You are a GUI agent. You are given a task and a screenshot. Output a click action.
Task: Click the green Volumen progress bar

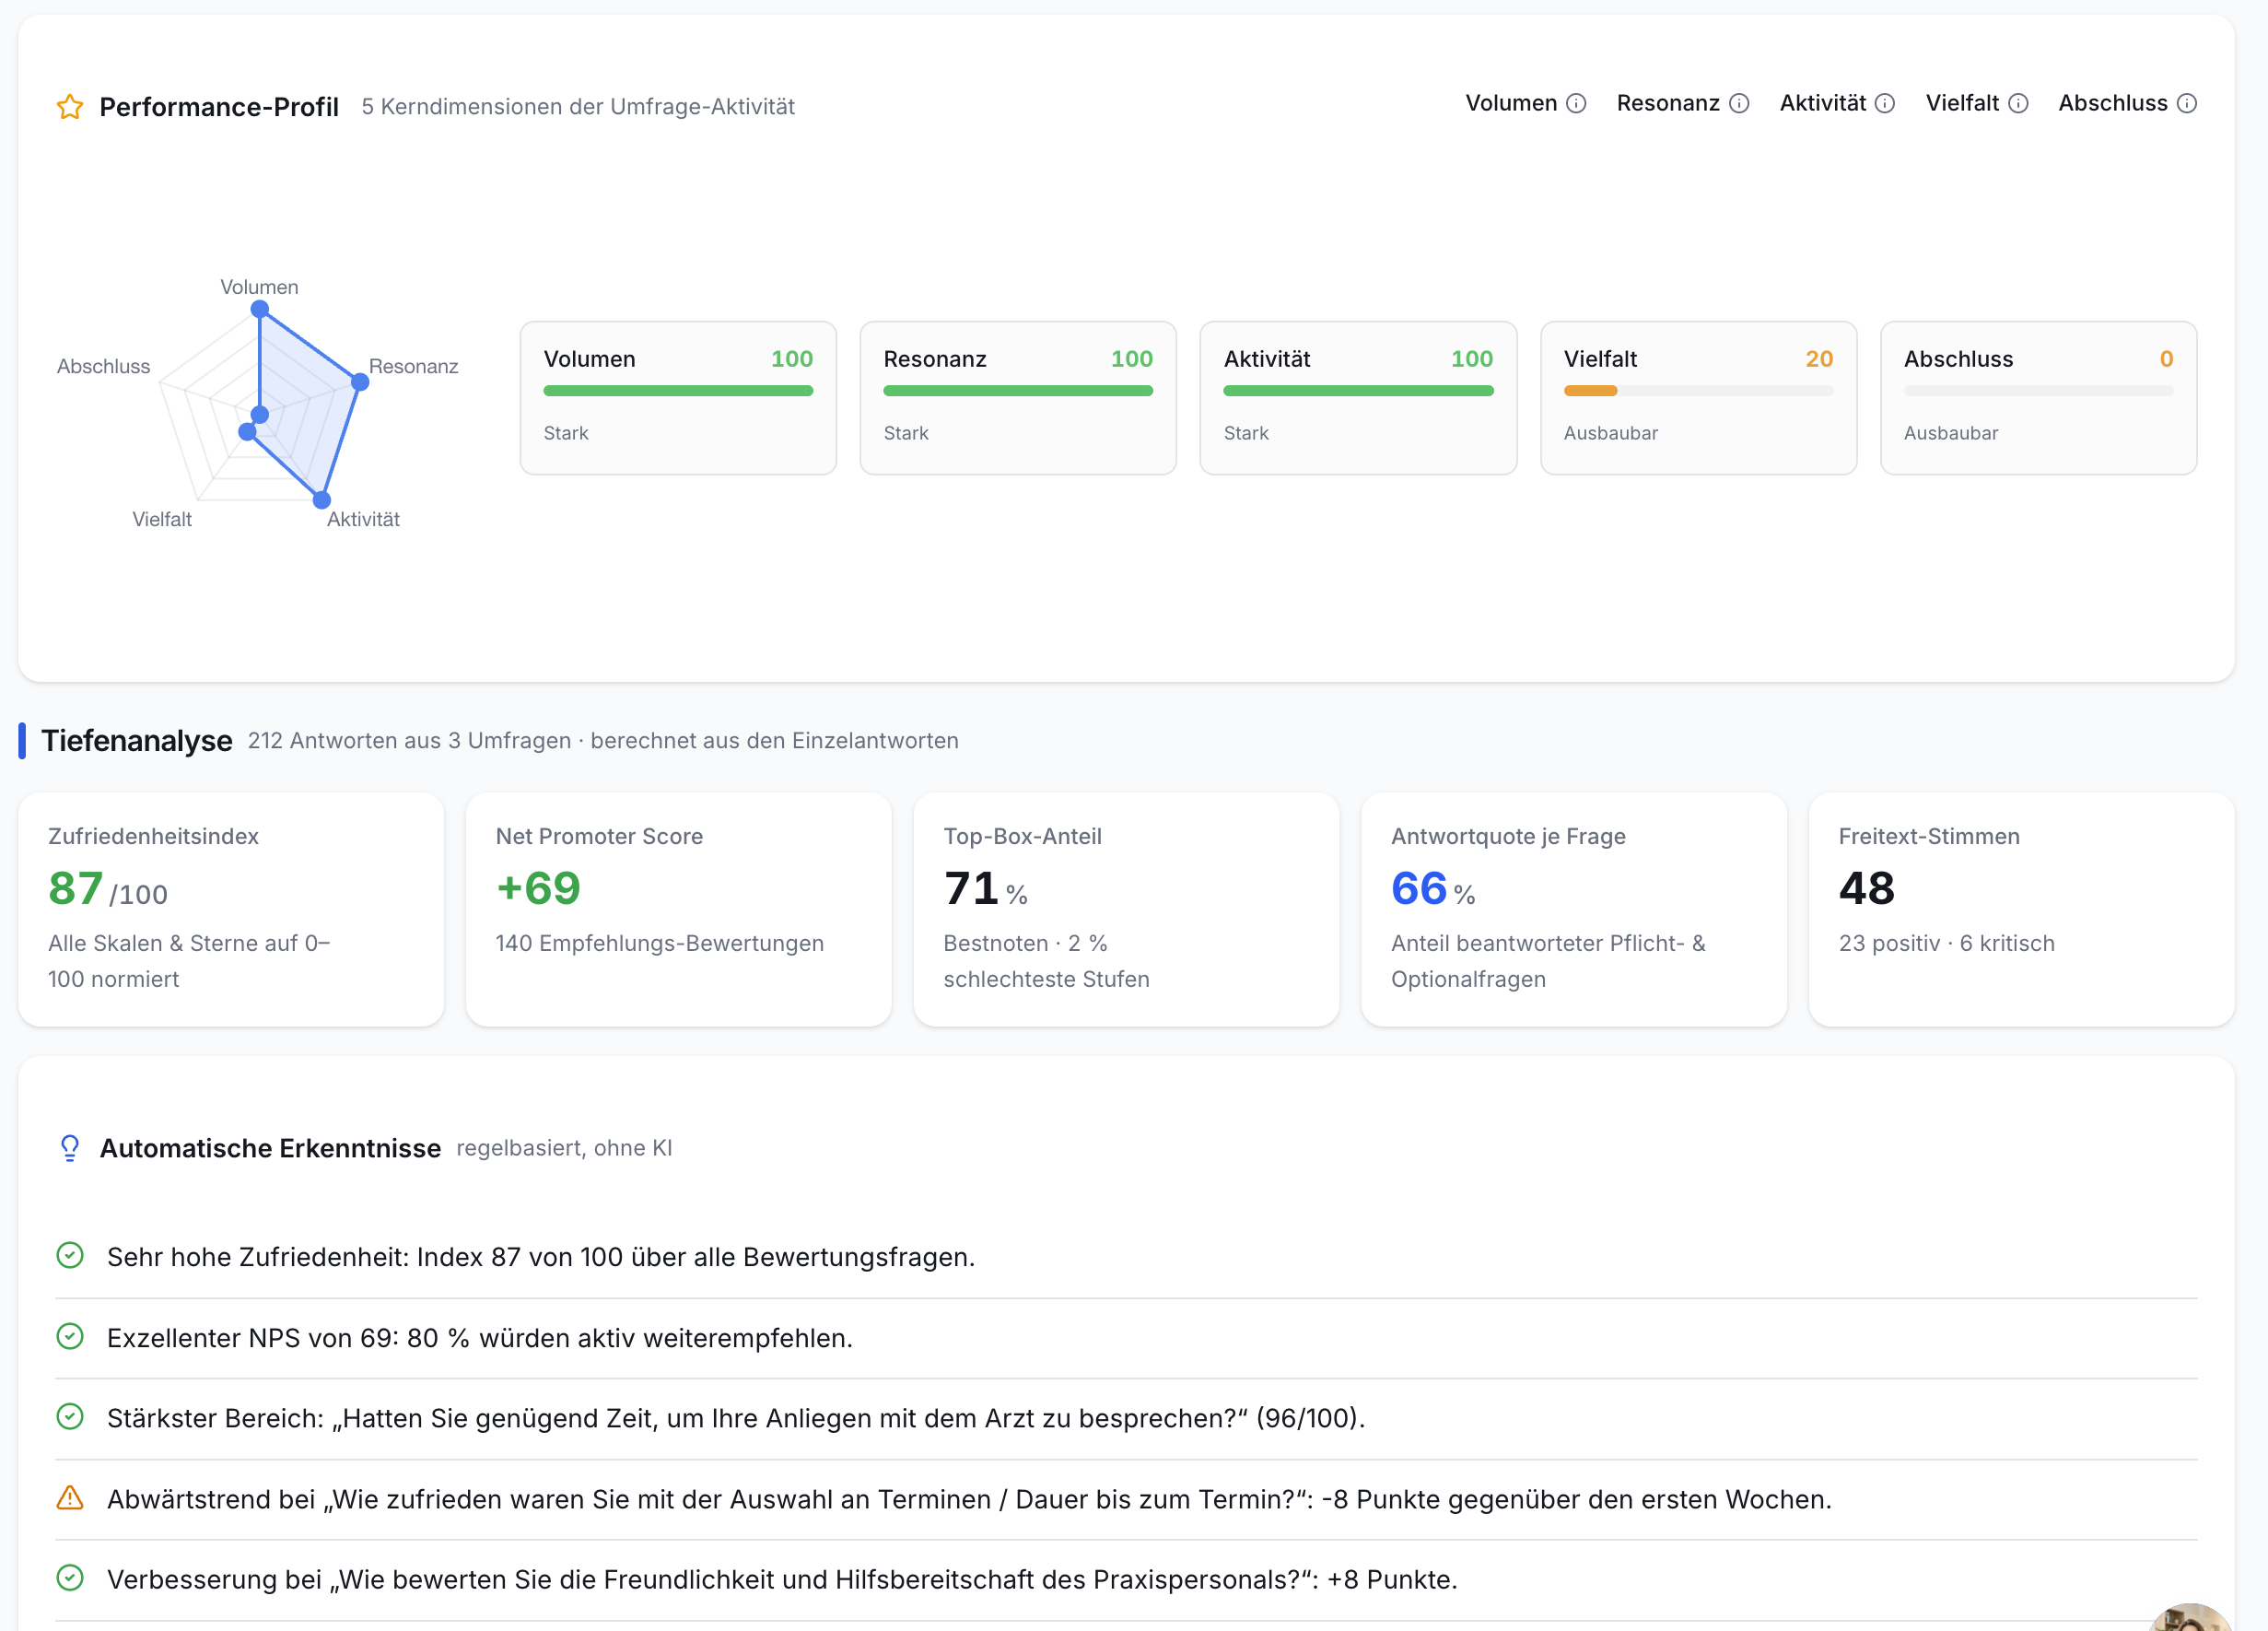pyautogui.click(x=678, y=391)
